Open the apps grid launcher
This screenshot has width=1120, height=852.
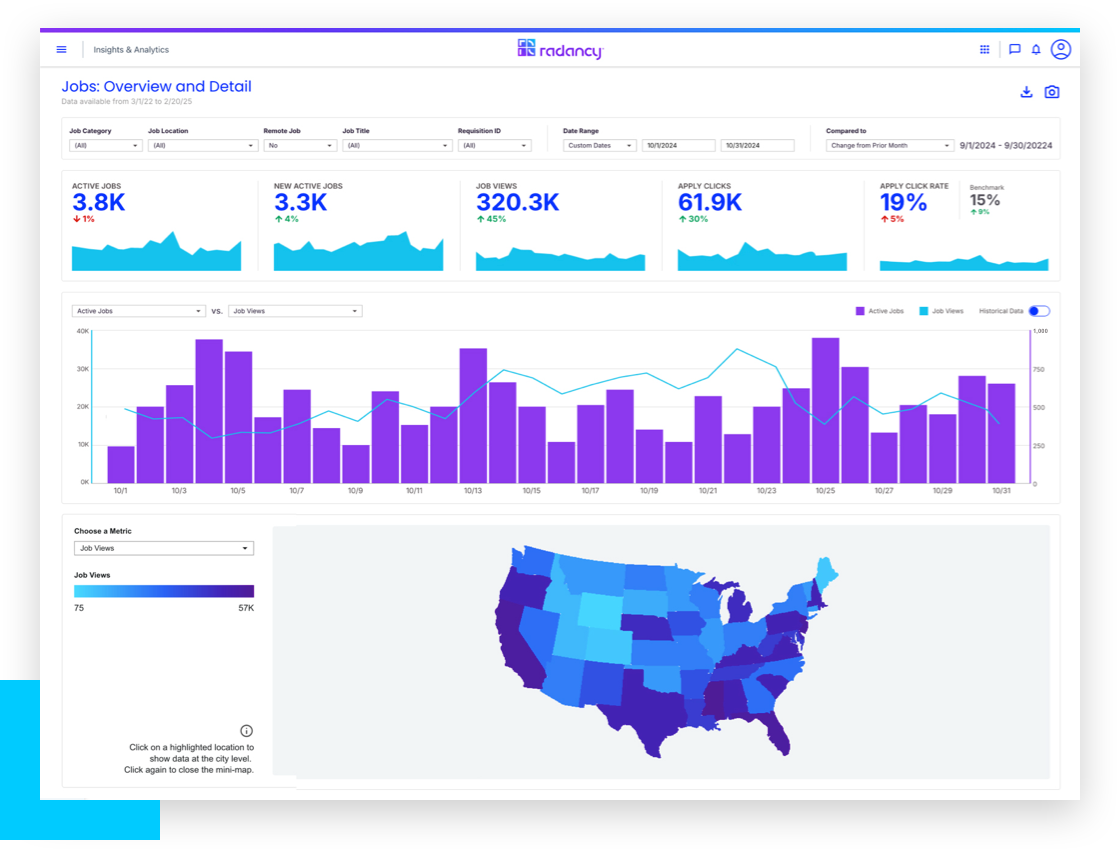(x=984, y=49)
